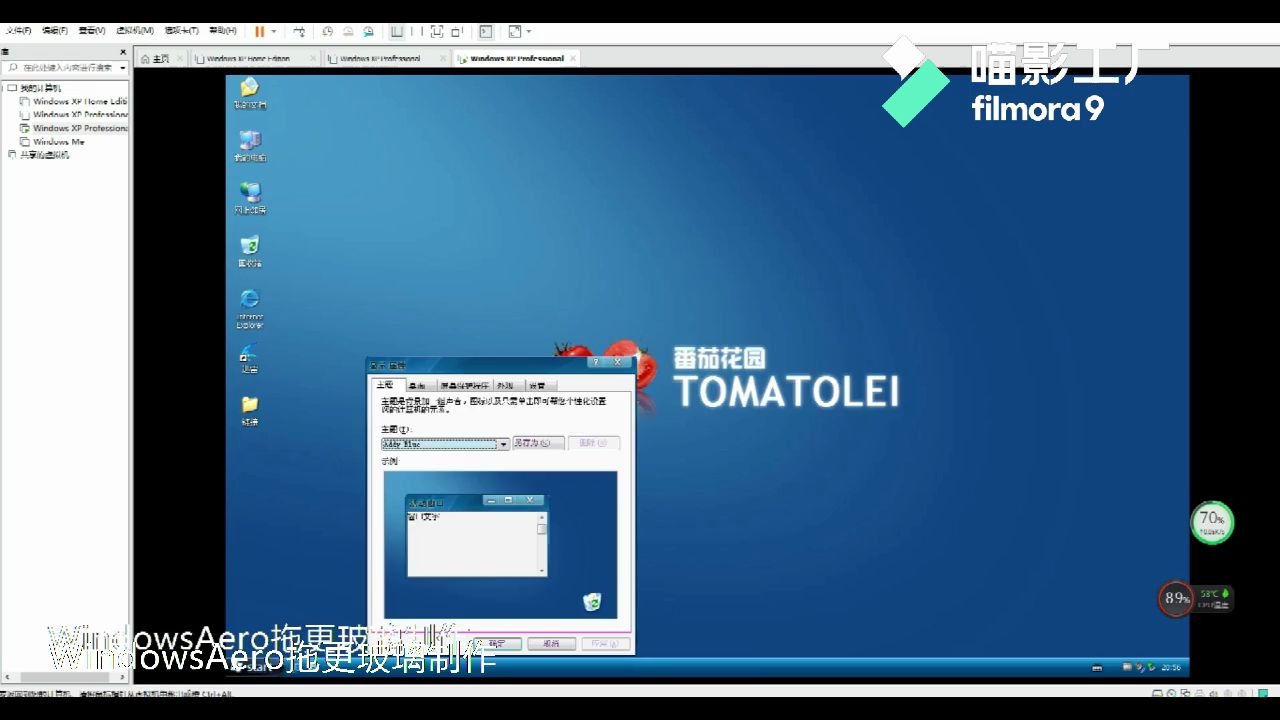Screen dimensions: 1280x720
Task: Click the unity mode toolbar icon
Action: pos(457,31)
